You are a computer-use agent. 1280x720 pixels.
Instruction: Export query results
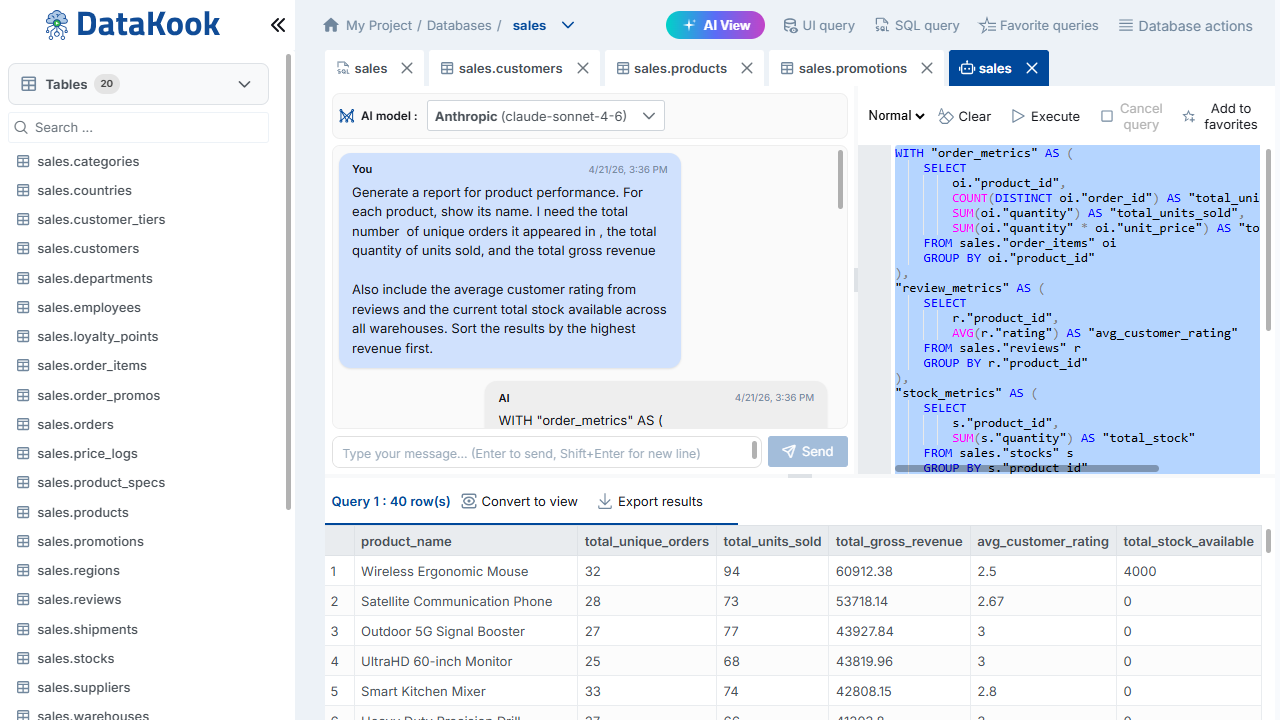point(650,501)
